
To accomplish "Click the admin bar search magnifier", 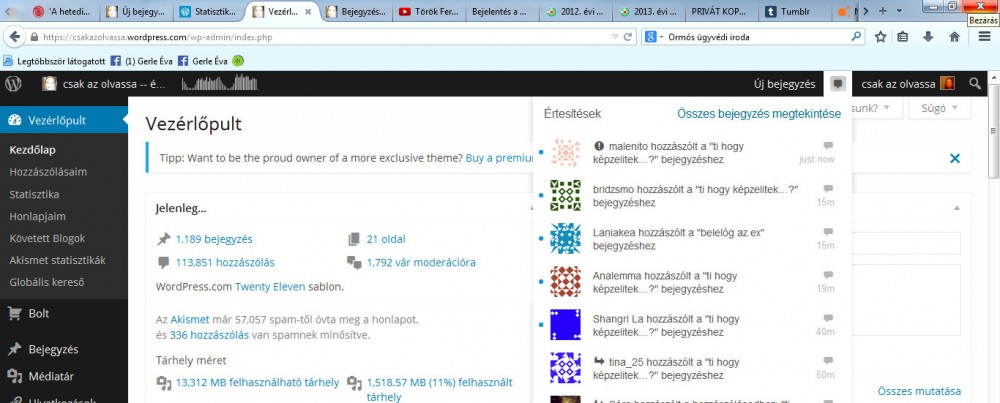I will (975, 84).
